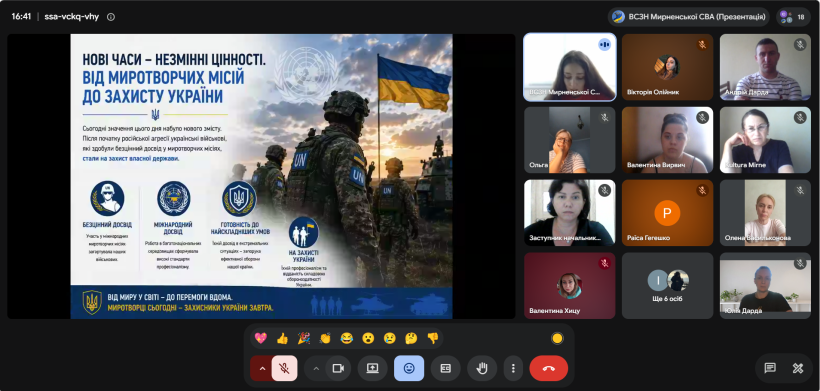Send the thinking face reaction
The image size is (820, 391).
click(411, 338)
